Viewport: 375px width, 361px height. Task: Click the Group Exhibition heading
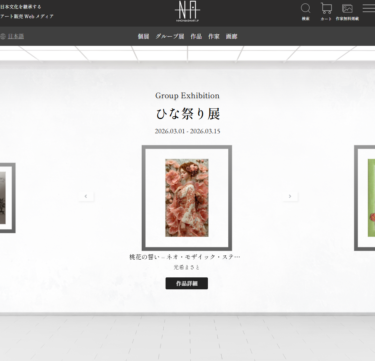pos(187,96)
